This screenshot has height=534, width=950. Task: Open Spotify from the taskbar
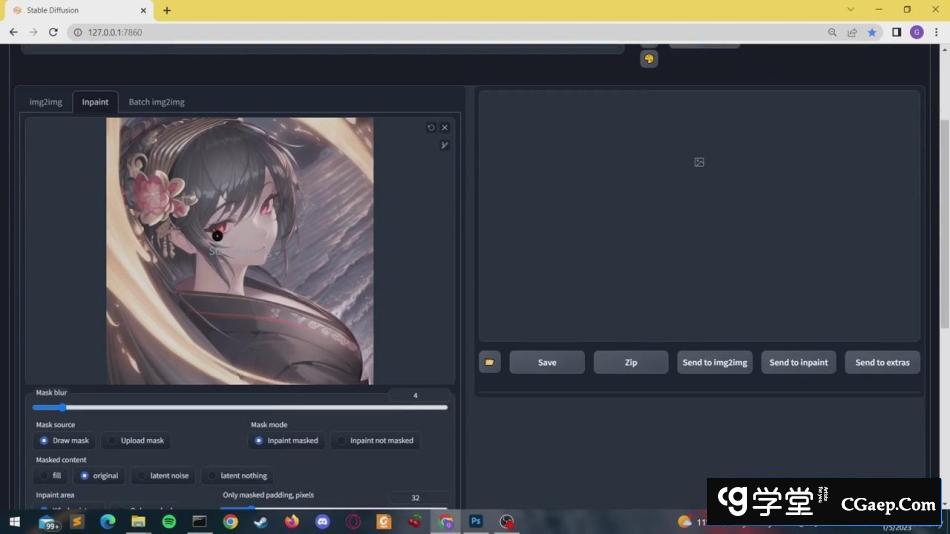tap(169, 521)
